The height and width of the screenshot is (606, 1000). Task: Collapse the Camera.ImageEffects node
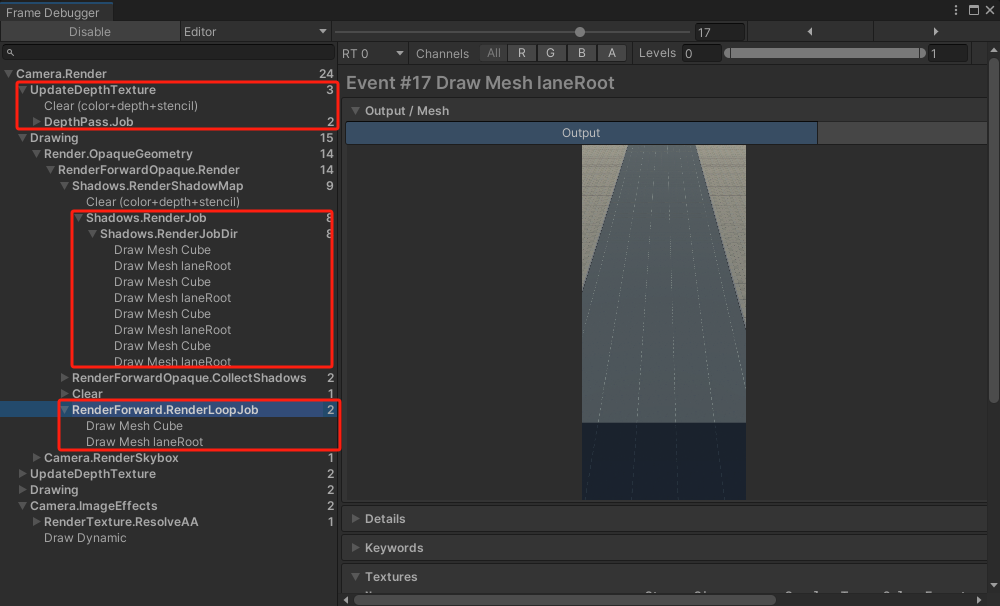22,506
